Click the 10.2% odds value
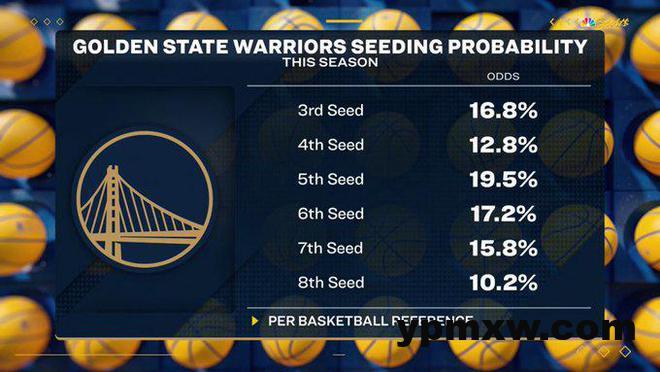 pos(503,283)
